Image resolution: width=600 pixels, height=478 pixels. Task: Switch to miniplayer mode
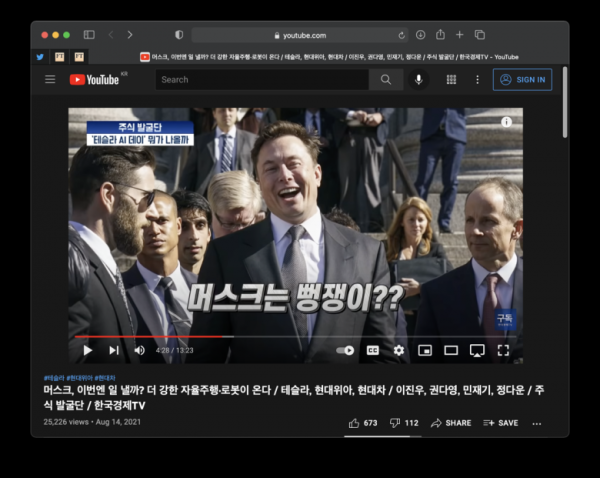(x=425, y=350)
